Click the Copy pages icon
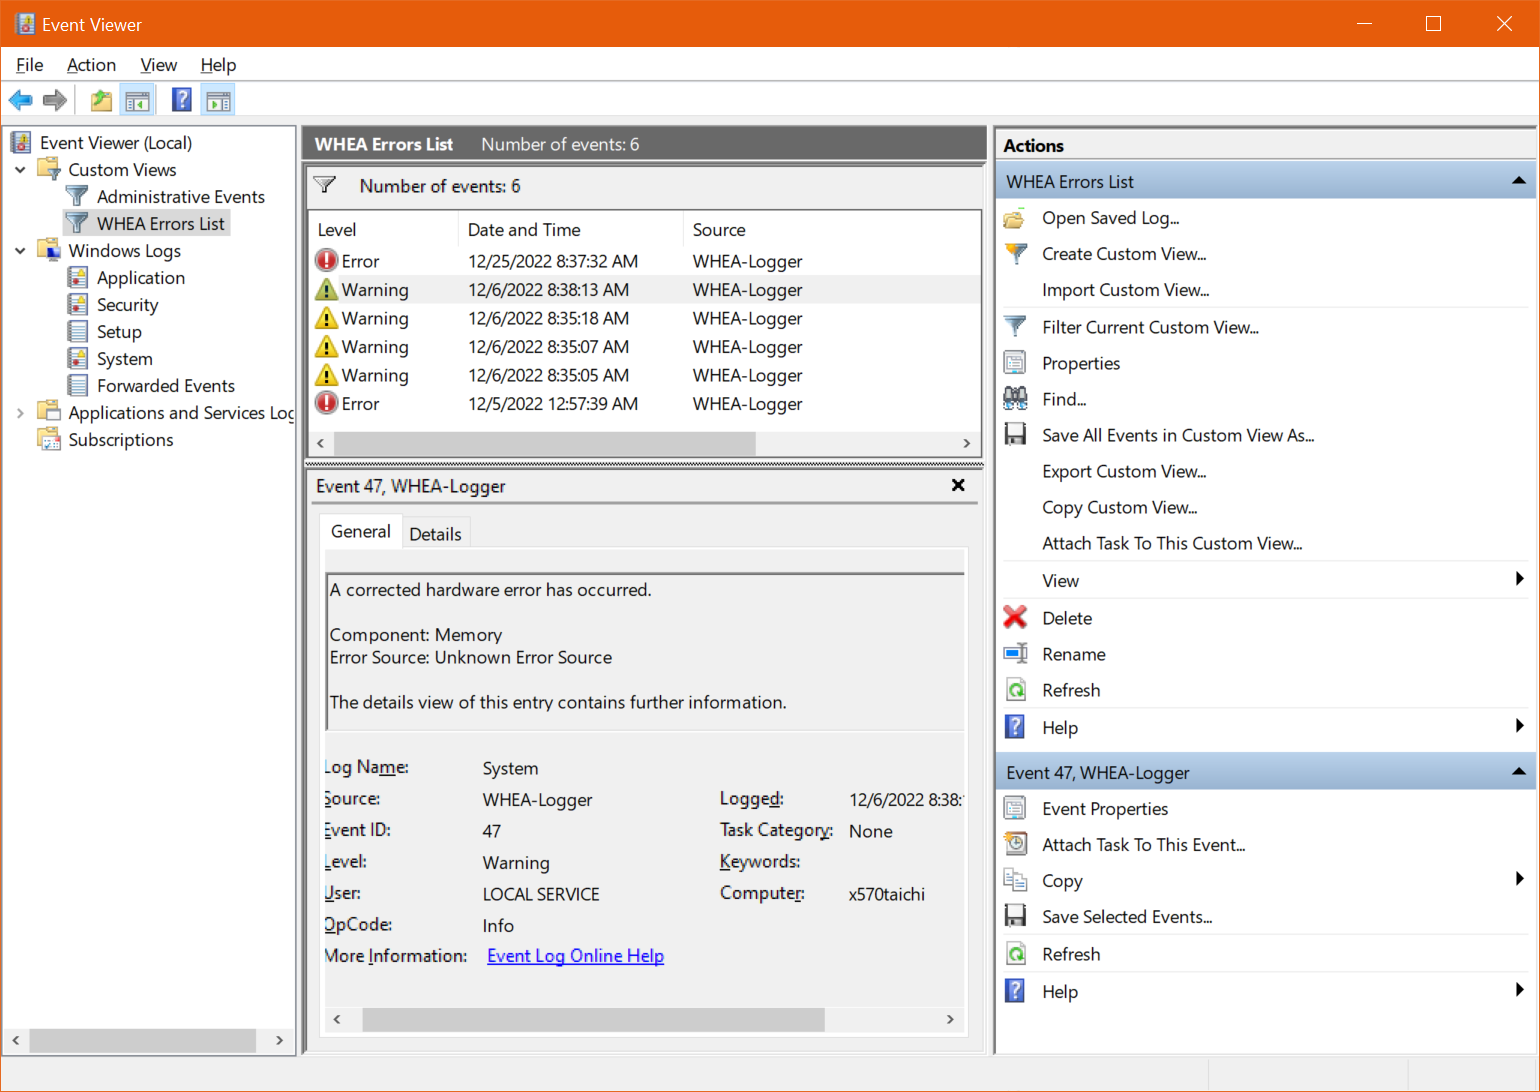Screen dimensions: 1540x1092 (1015, 881)
